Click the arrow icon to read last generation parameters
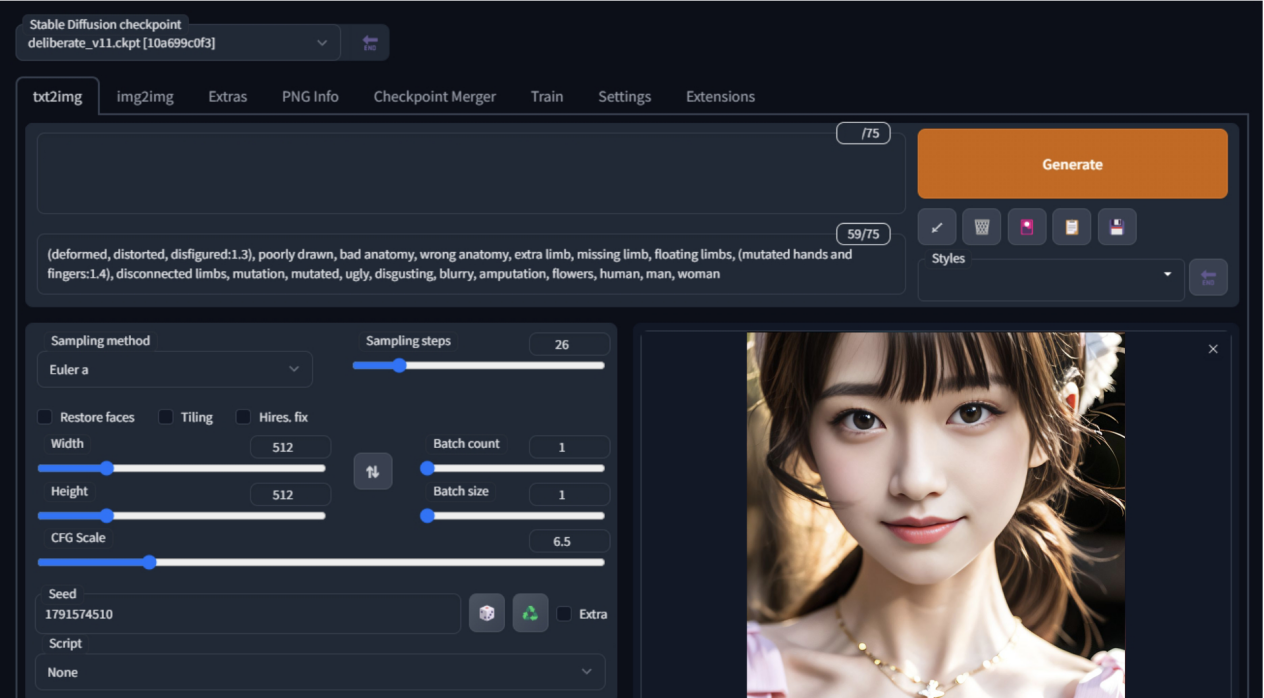 [937, 227]
